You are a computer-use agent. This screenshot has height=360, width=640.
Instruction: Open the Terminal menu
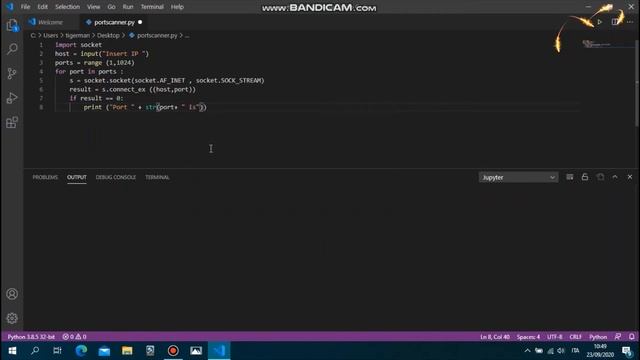click(152, 7)
